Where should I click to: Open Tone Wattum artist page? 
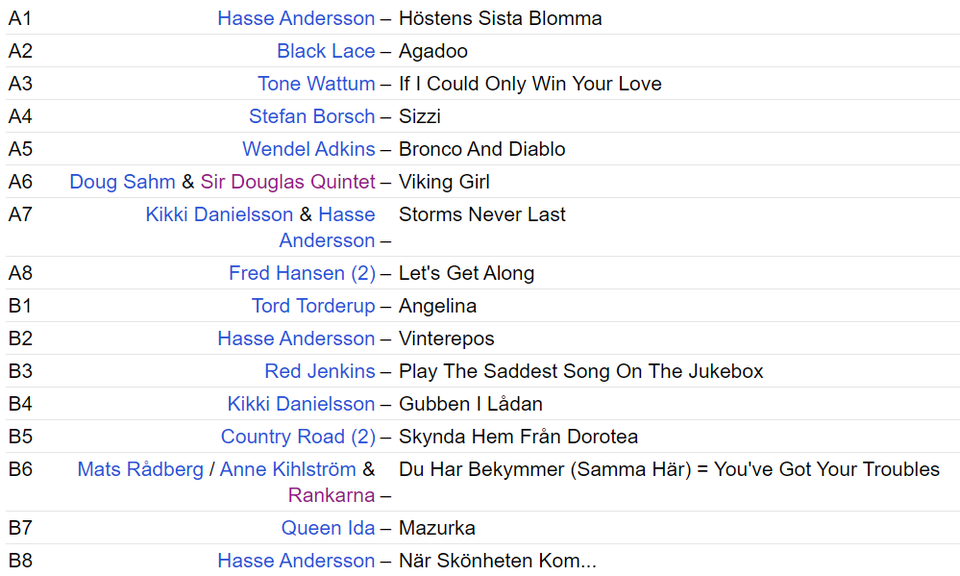[316, 84]
